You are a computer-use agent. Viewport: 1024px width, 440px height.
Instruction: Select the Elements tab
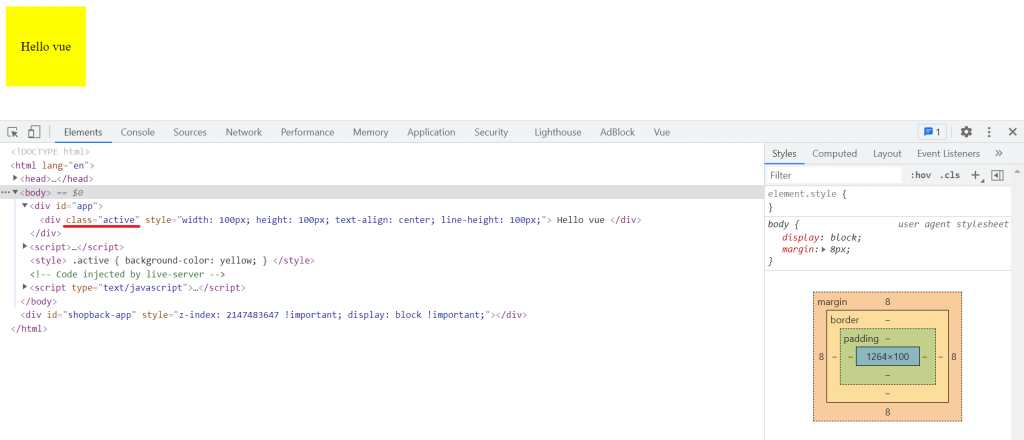[83, 132]
